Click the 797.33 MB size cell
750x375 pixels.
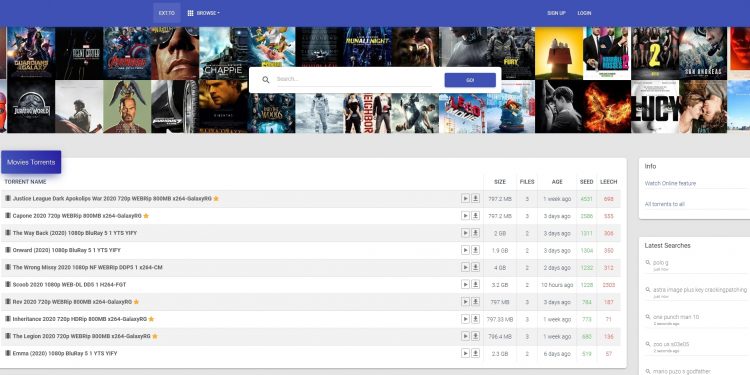tap(500, 320)
